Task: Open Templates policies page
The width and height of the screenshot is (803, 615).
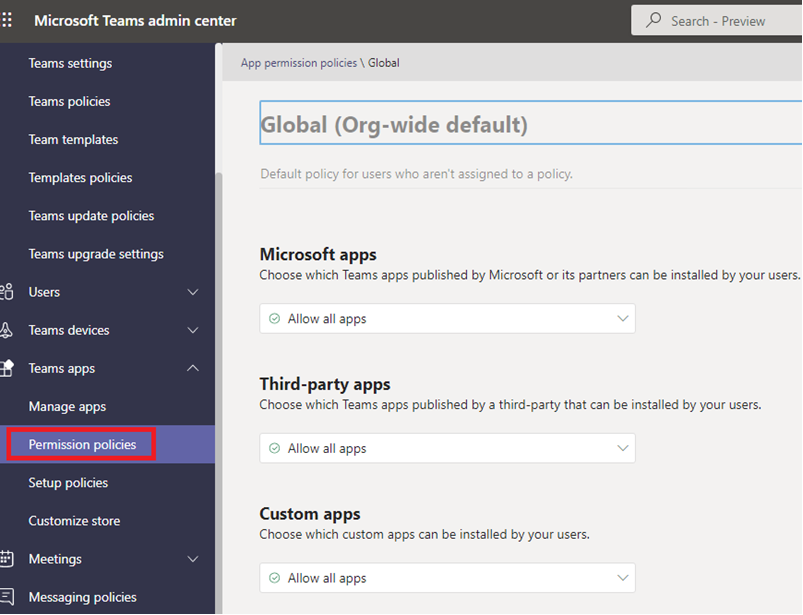Action: [x=80, y=178]
